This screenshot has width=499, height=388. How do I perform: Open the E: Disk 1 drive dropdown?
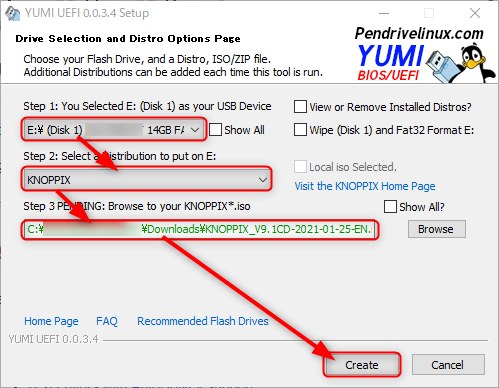[x=114, y=130]
